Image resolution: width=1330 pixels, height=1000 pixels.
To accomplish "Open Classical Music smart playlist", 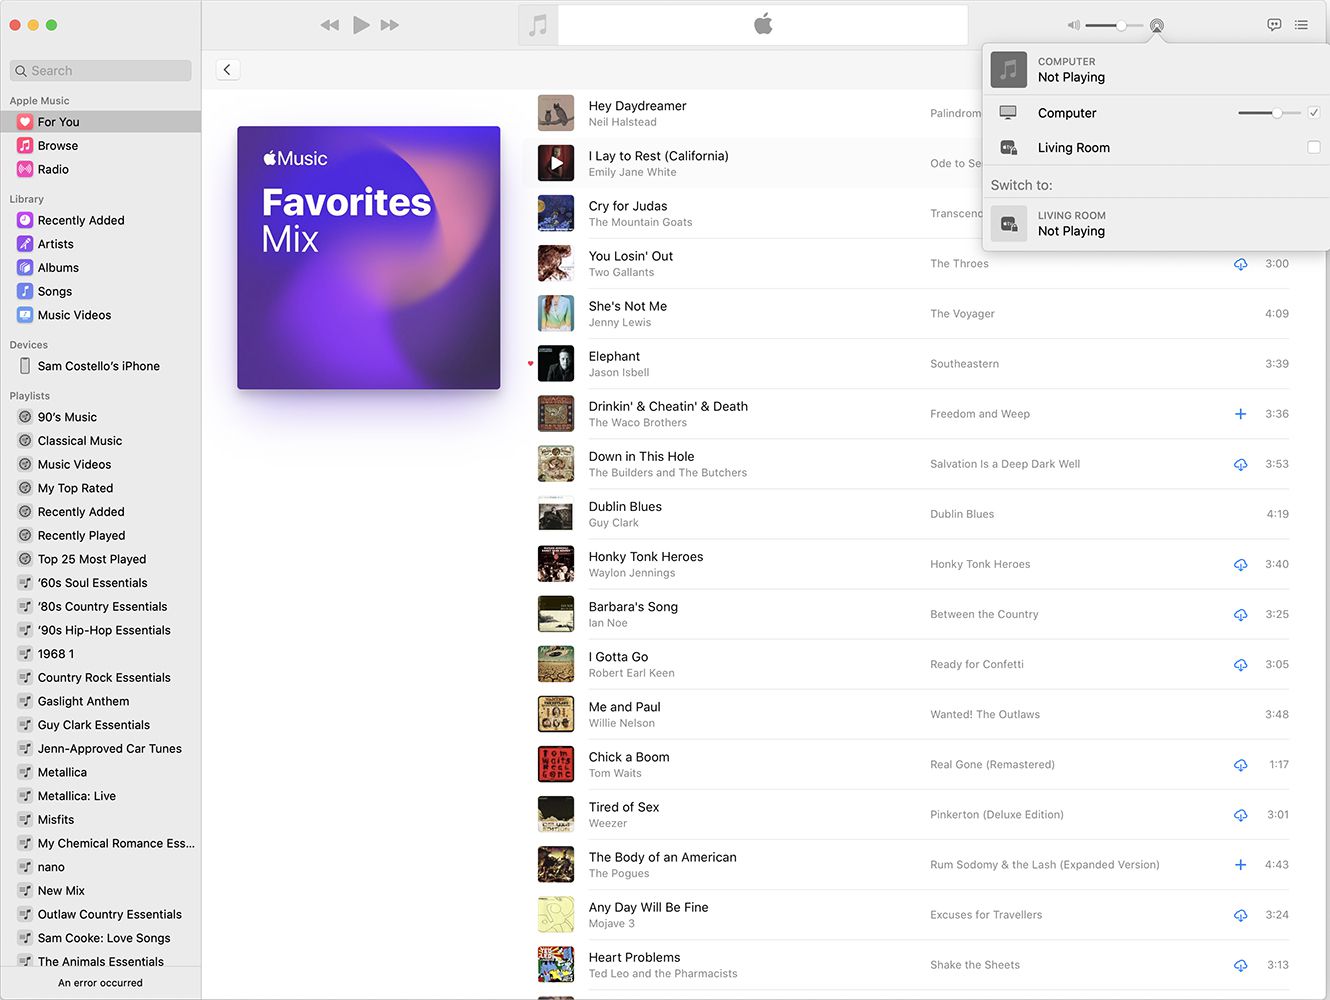I will point(100,441).
